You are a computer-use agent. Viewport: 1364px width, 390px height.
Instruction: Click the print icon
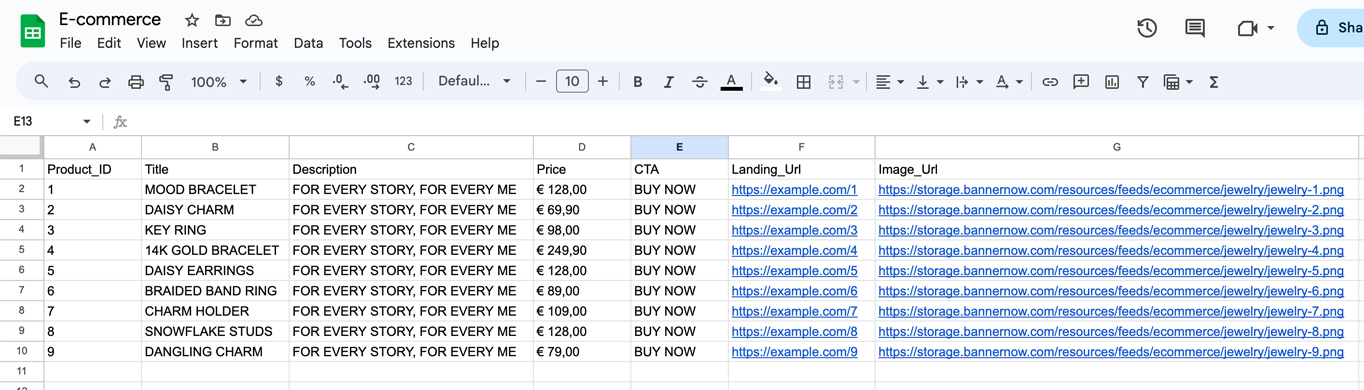coord(136,82)
